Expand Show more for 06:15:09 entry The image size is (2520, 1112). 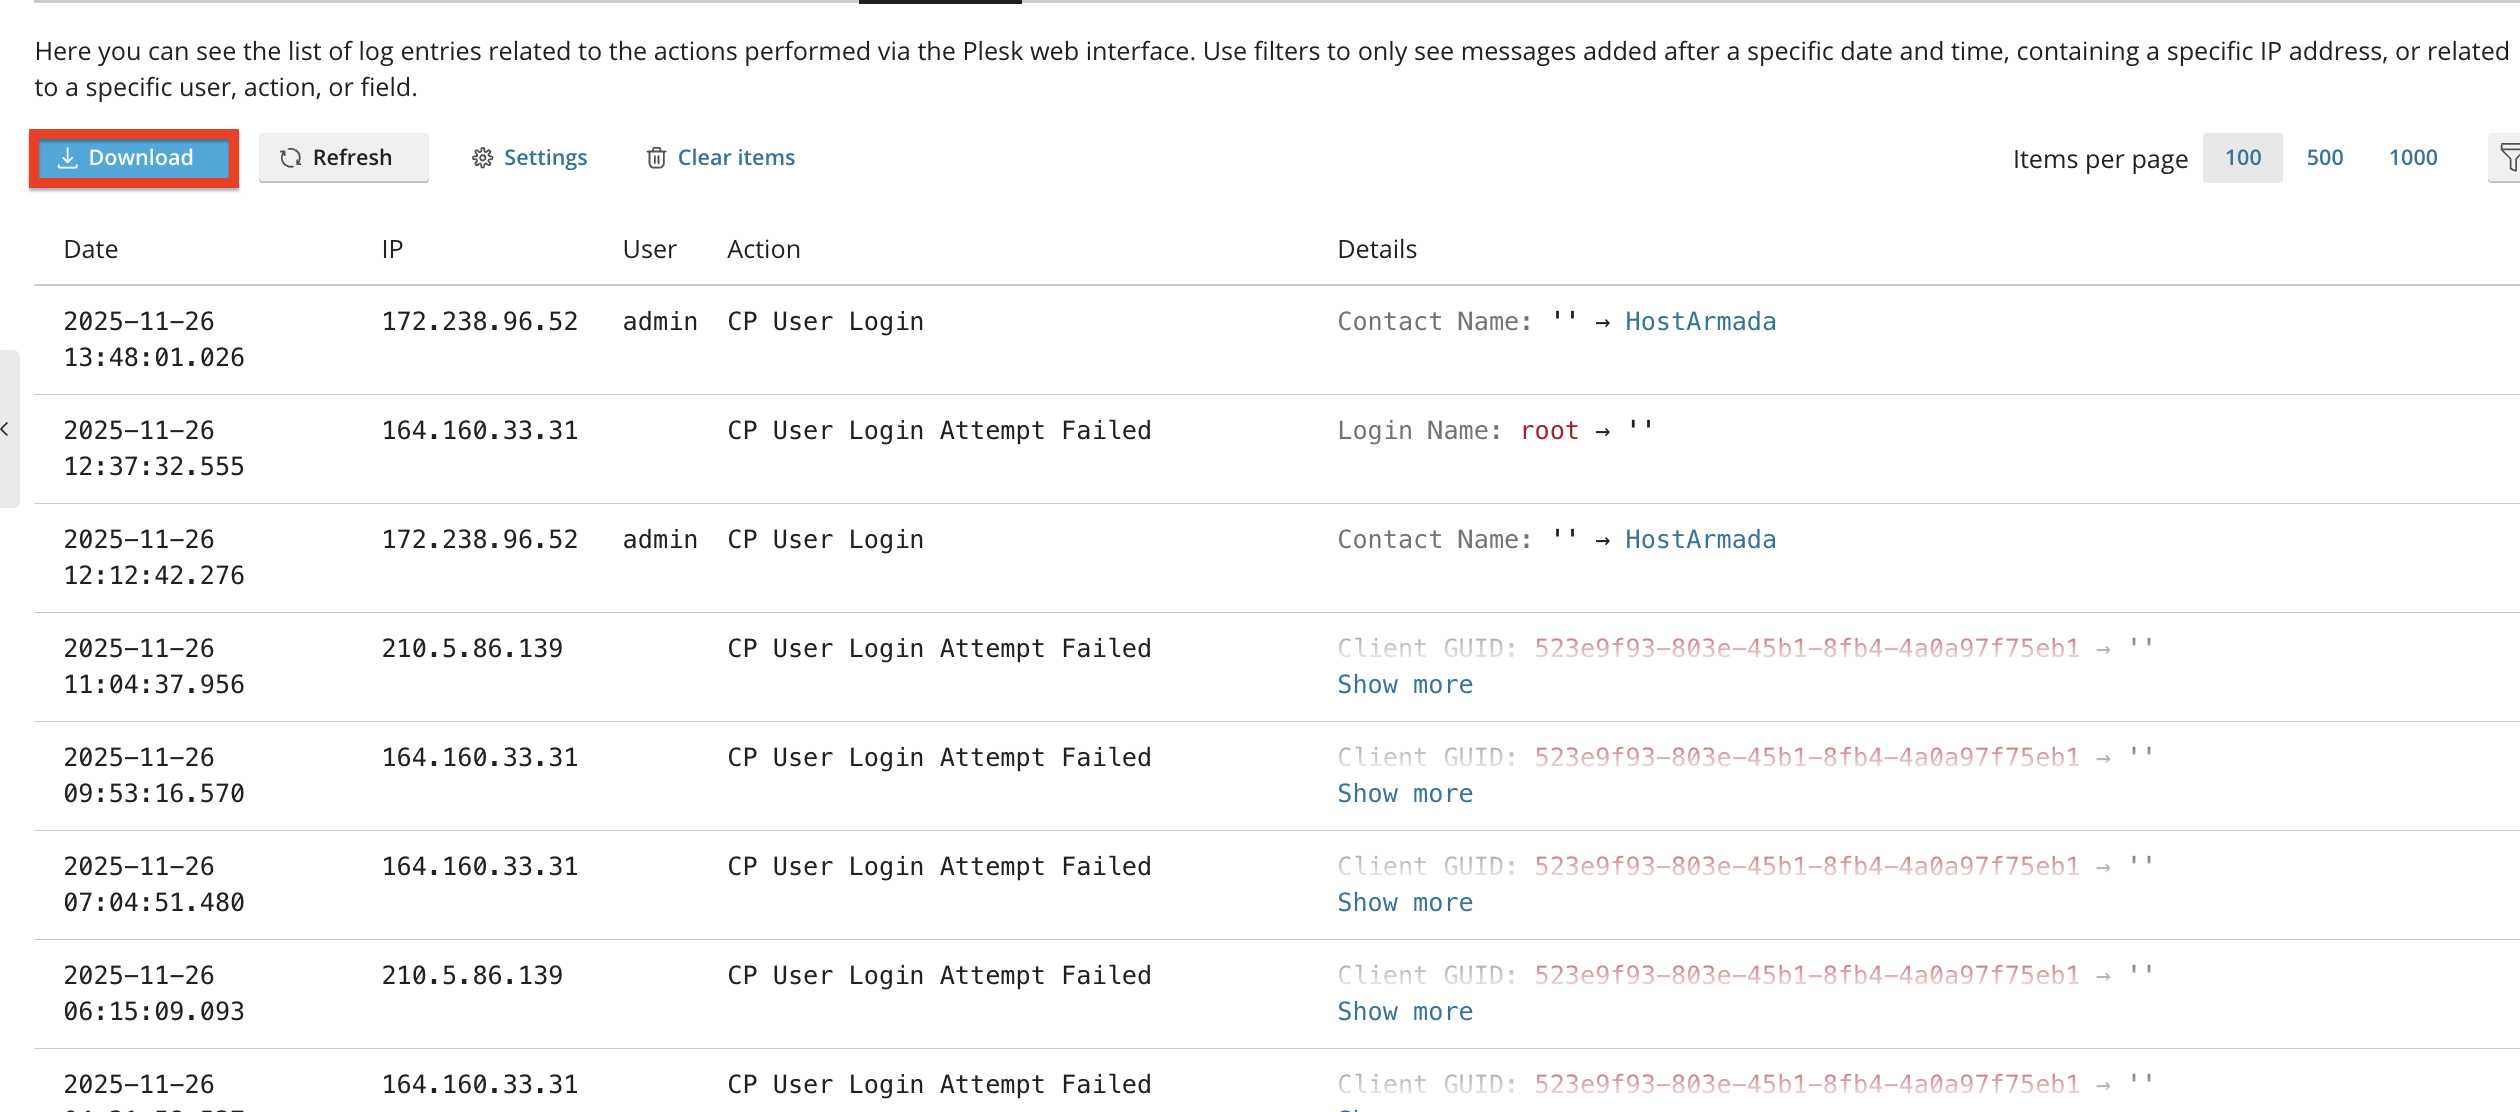[x=1405, y=1012]
